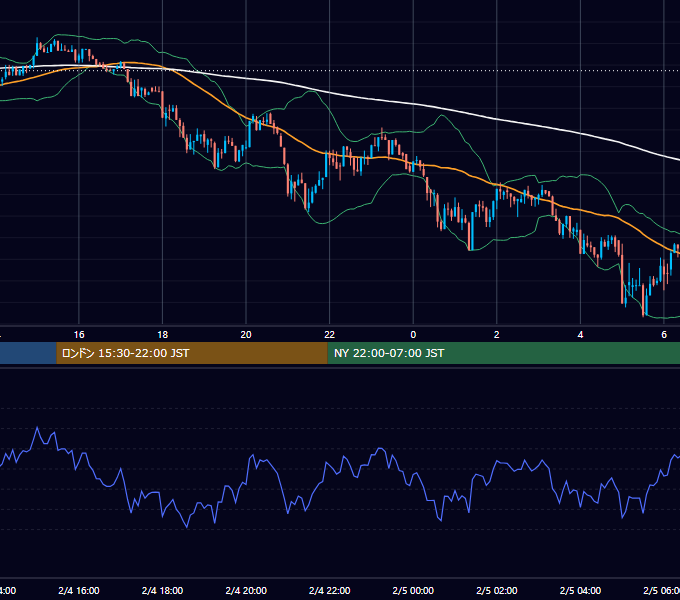
Task: Select the 4 hour axis label
Action: pyautogui.click(x=580, y=335)
